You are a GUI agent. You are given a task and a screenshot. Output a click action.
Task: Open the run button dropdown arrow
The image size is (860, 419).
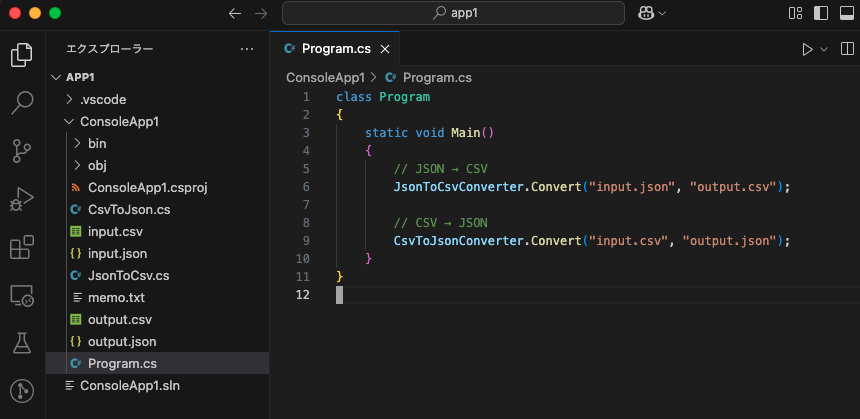825,48
